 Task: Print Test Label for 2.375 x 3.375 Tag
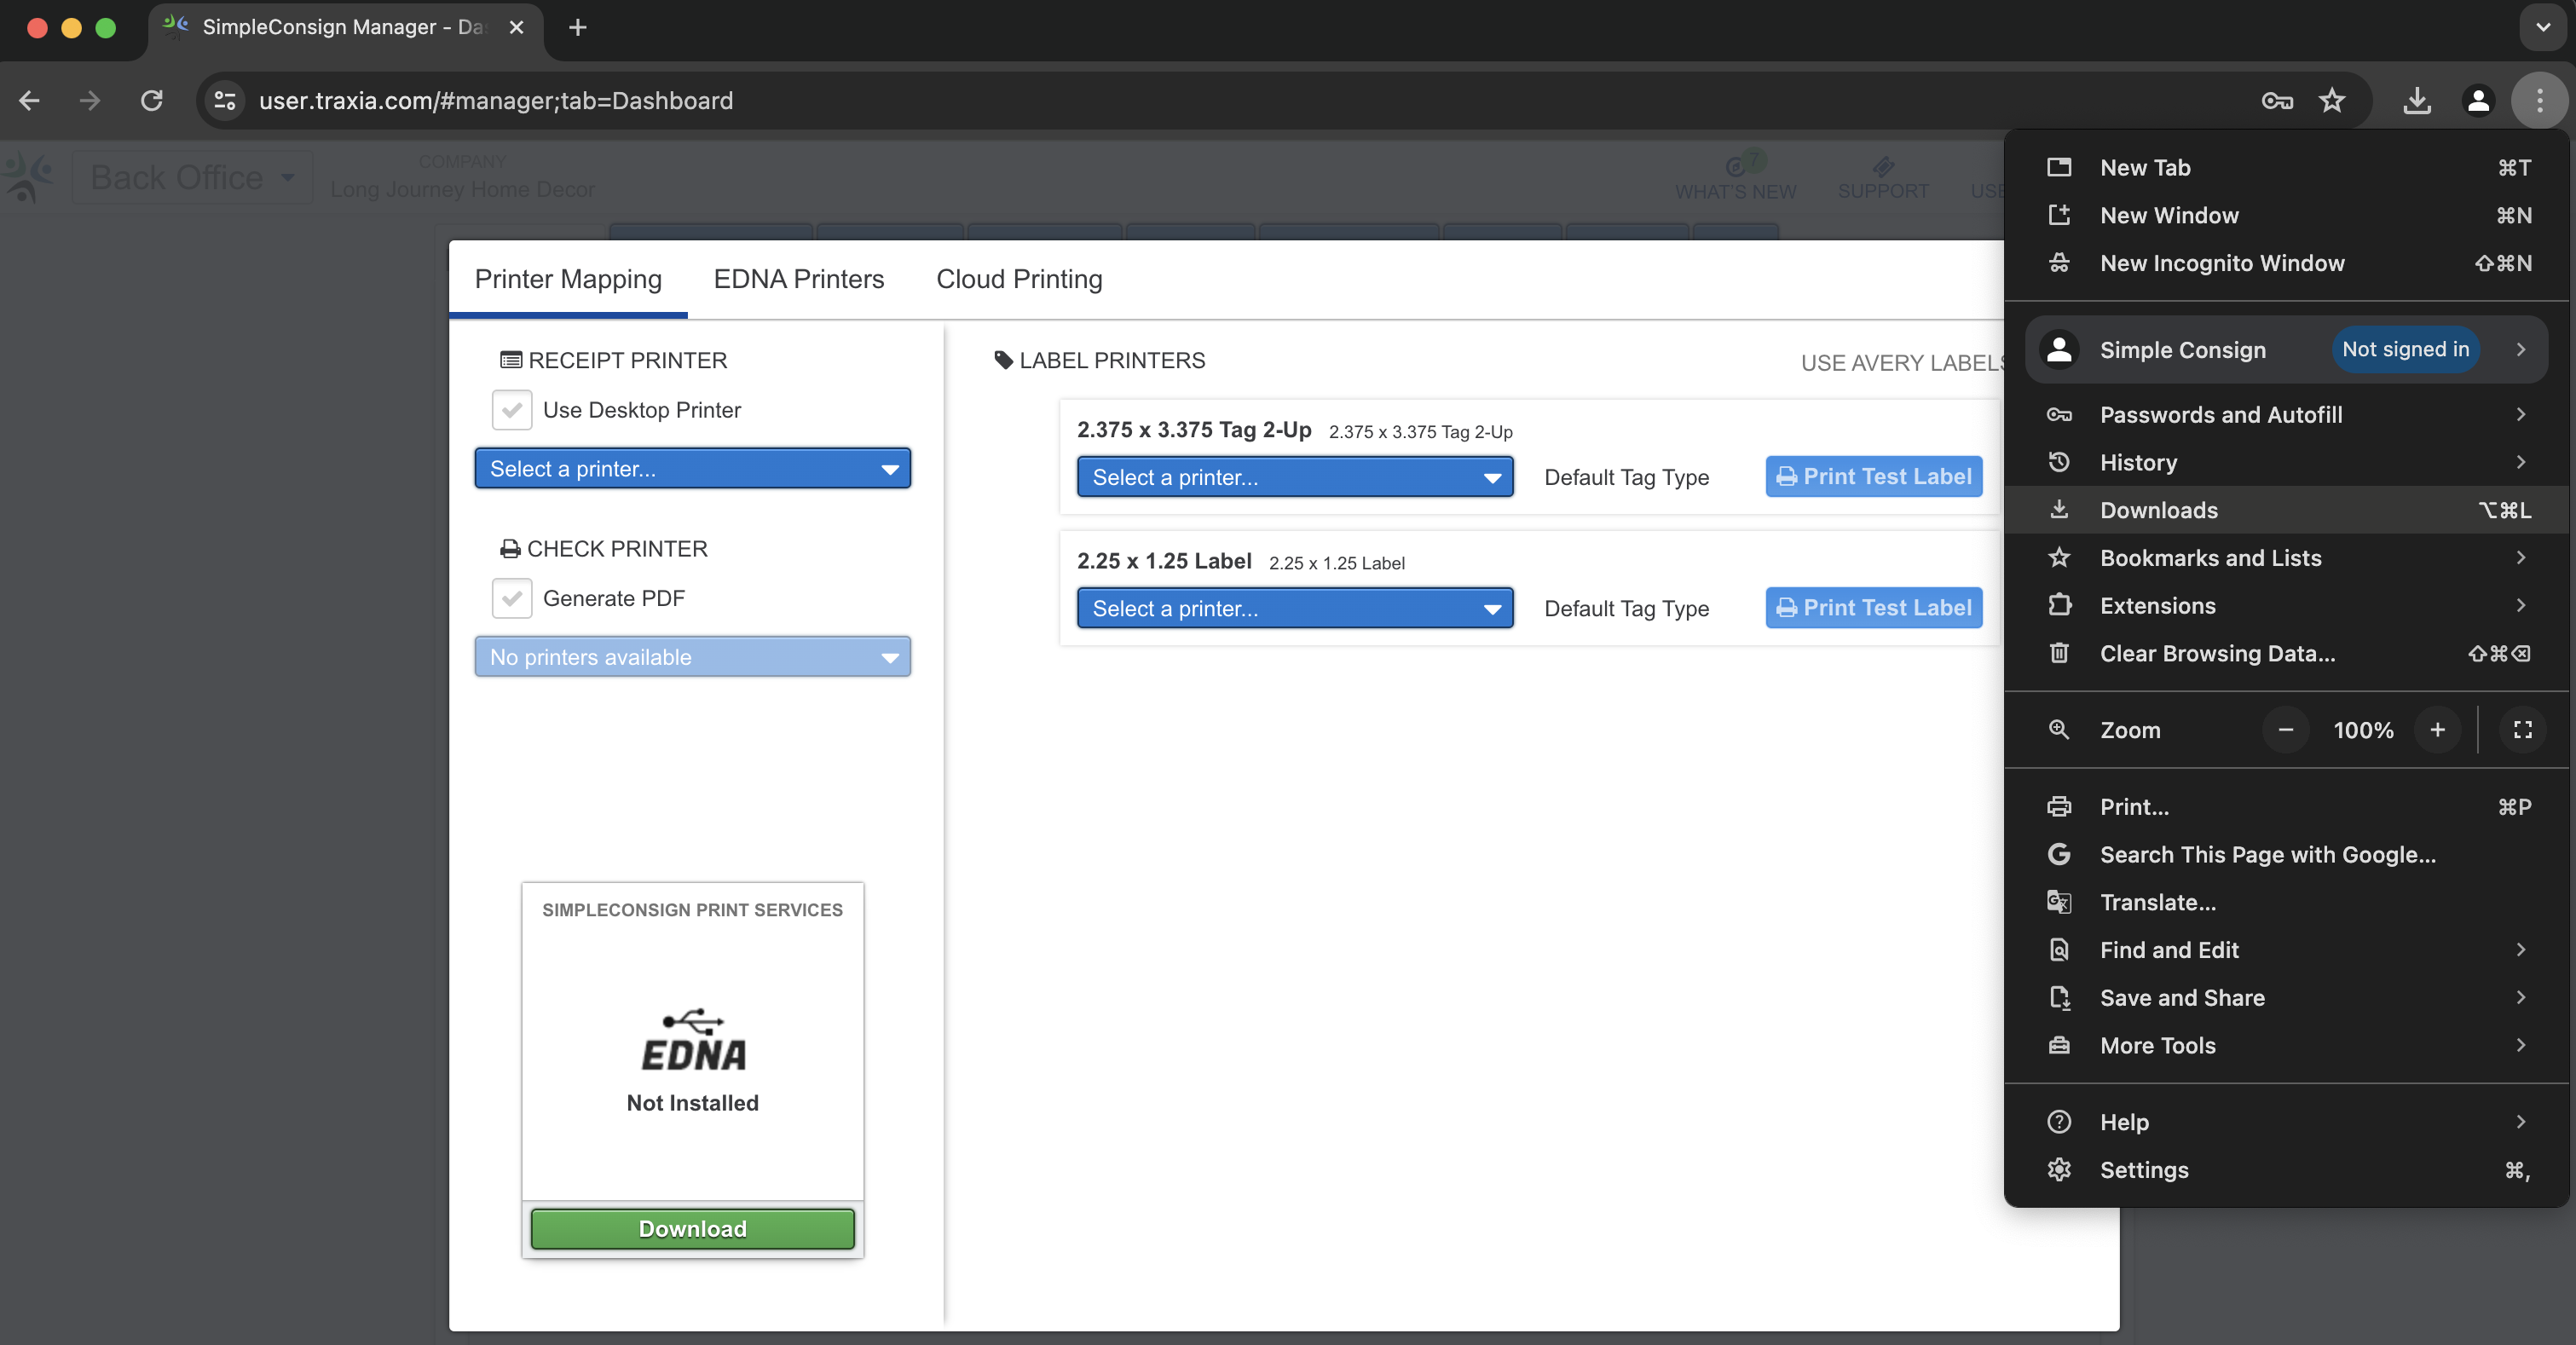(x=1874, y=477)
